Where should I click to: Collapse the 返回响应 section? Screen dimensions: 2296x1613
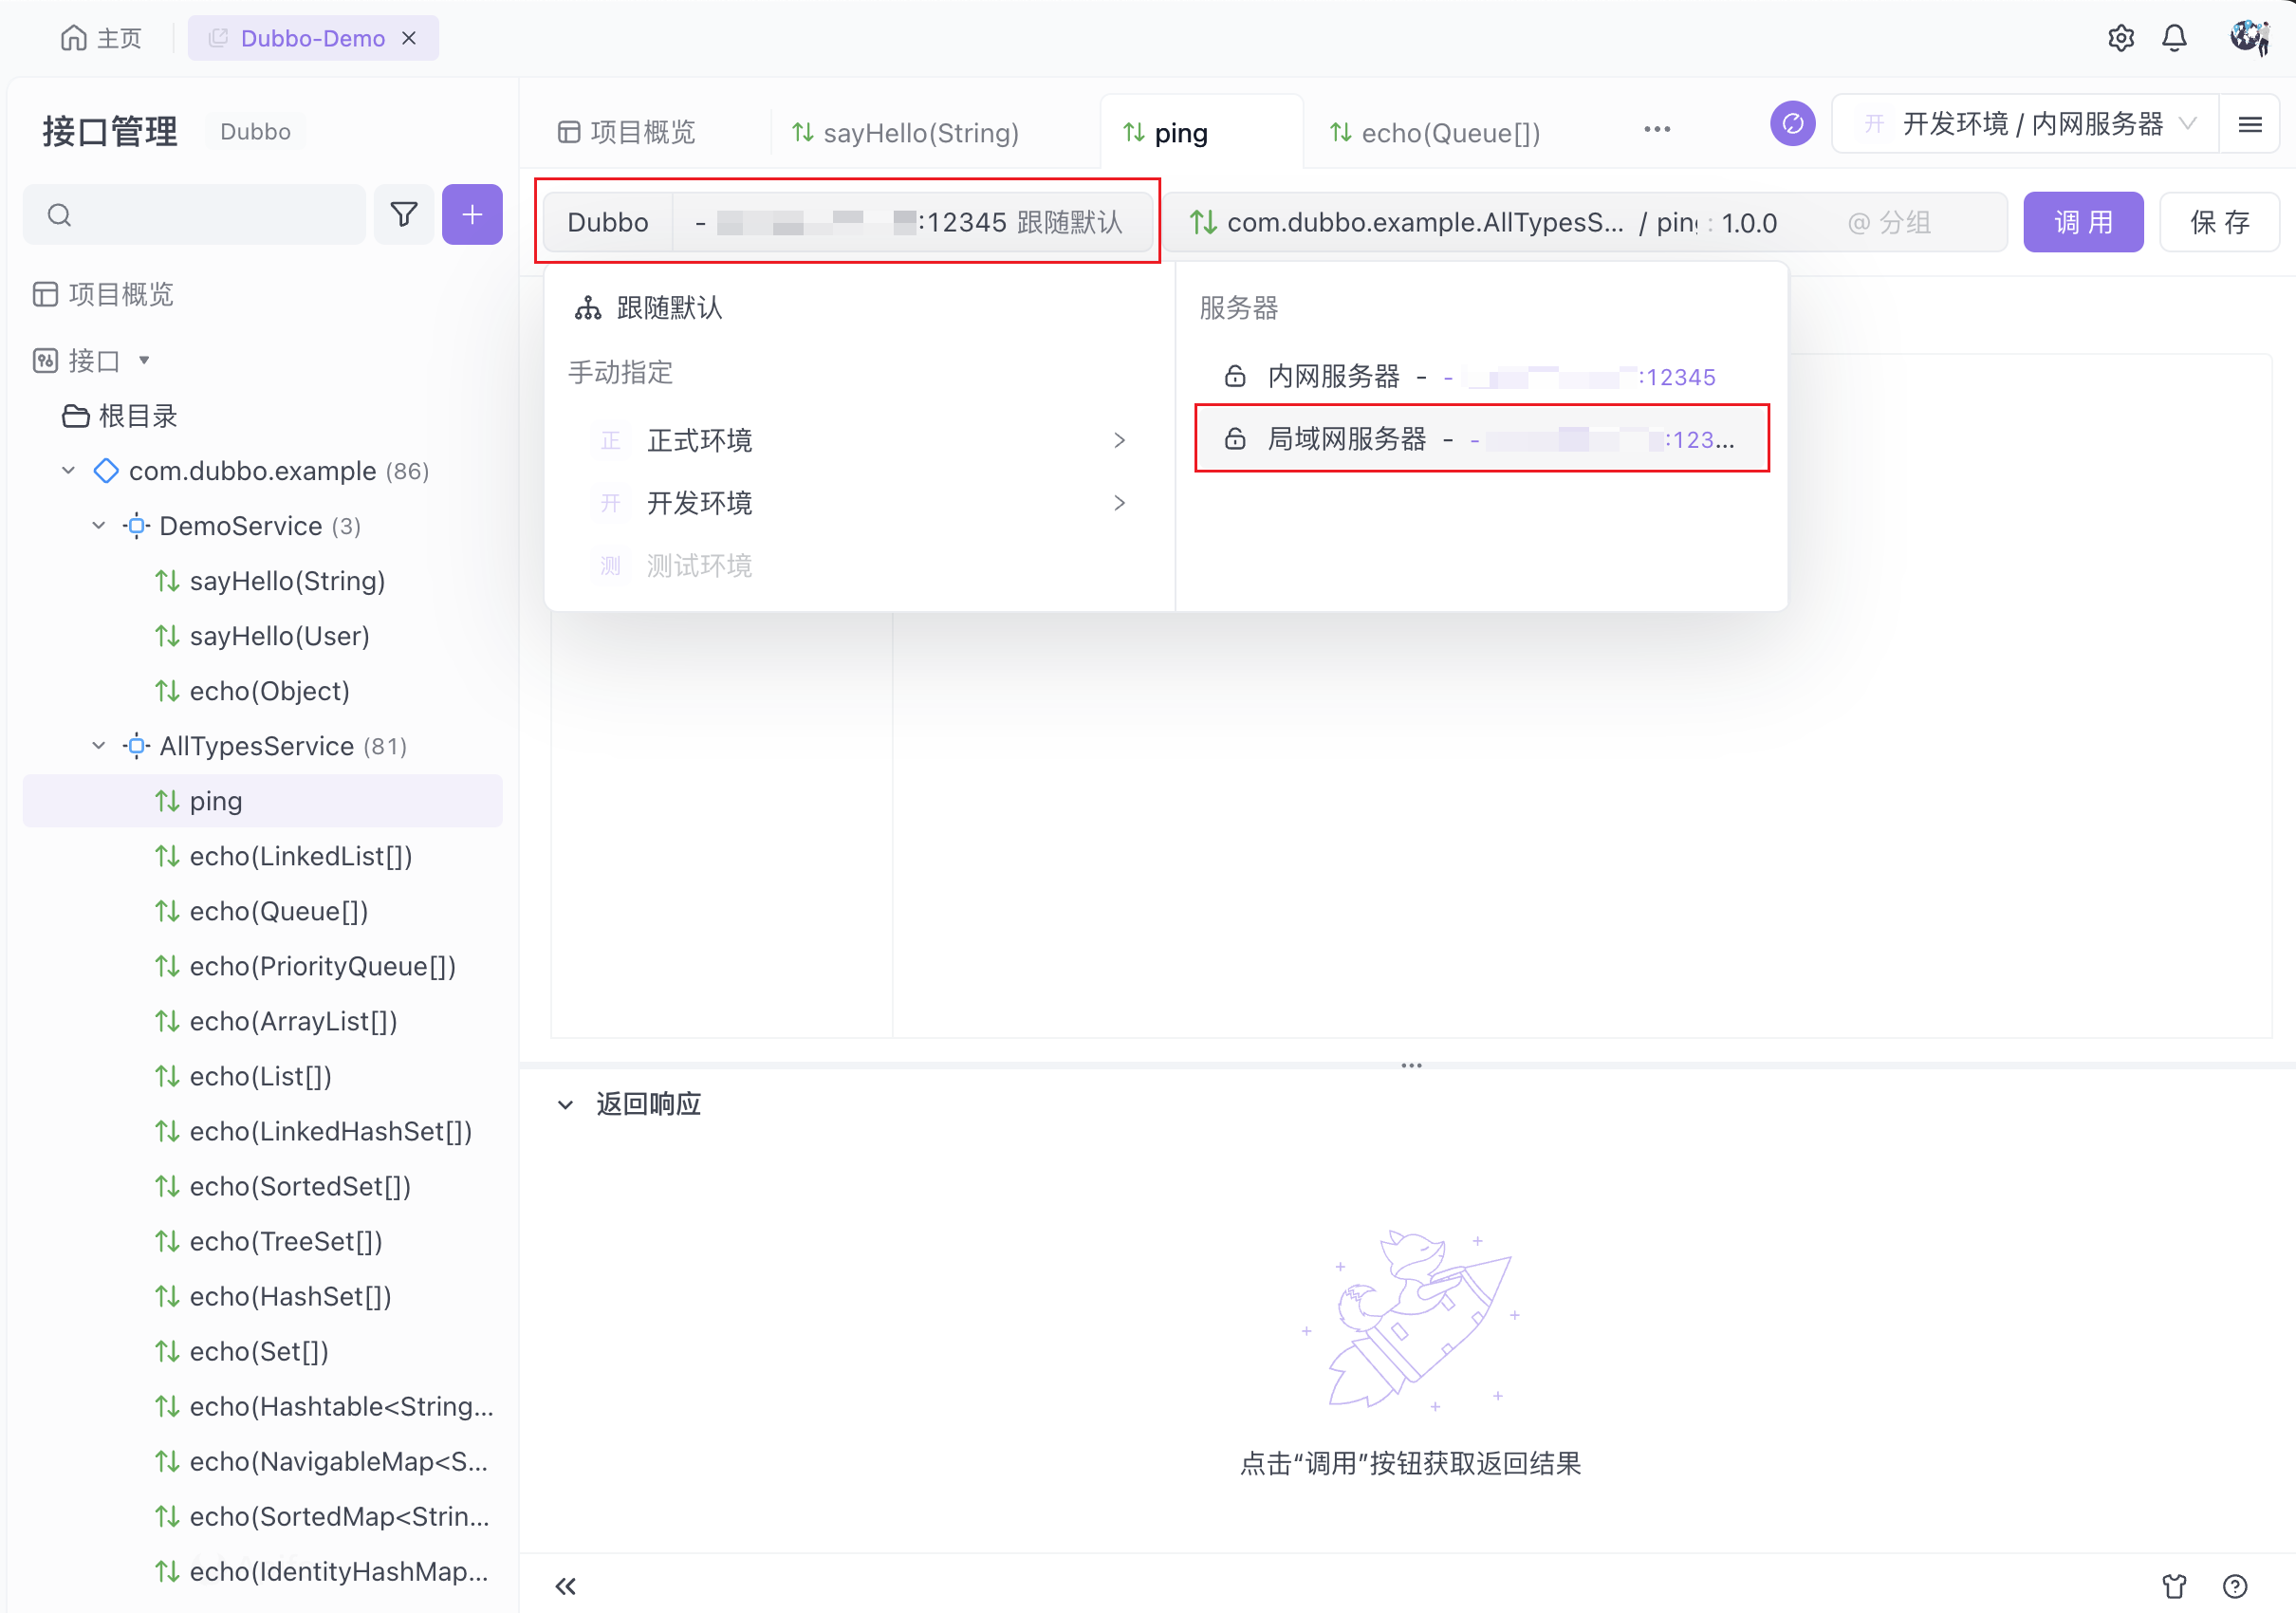pyautogui.click(x=565, y=1104)
